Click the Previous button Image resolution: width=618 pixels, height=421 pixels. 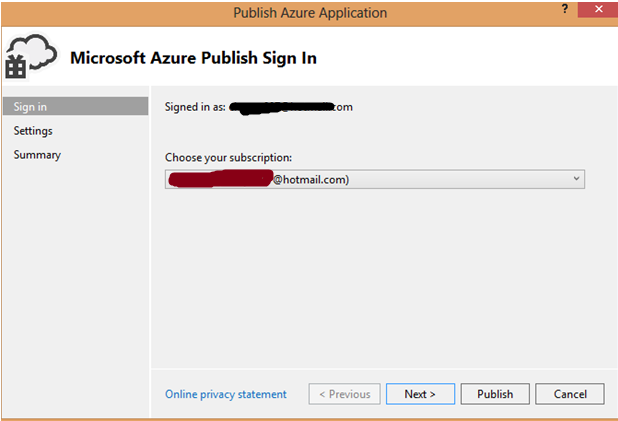point(344,394)
